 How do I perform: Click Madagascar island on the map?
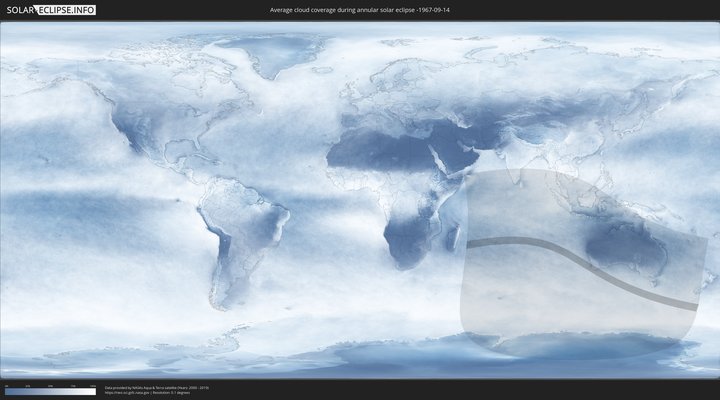point(456,237)
